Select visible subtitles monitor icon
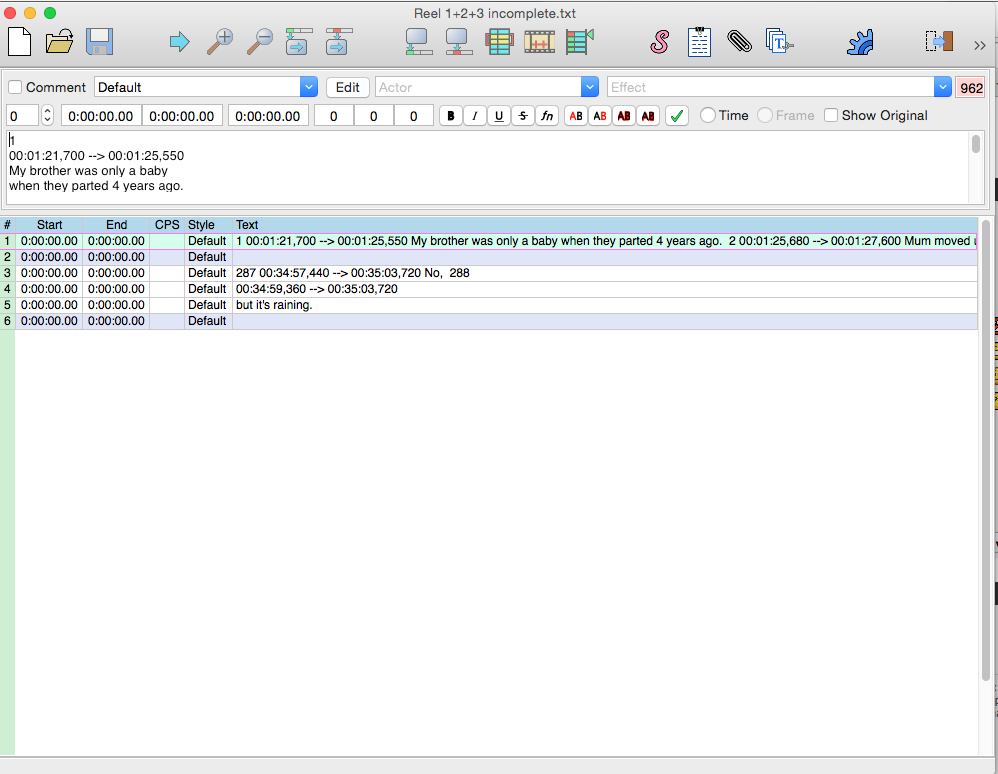This screenshot has width=998, height=774. point(419,42)
